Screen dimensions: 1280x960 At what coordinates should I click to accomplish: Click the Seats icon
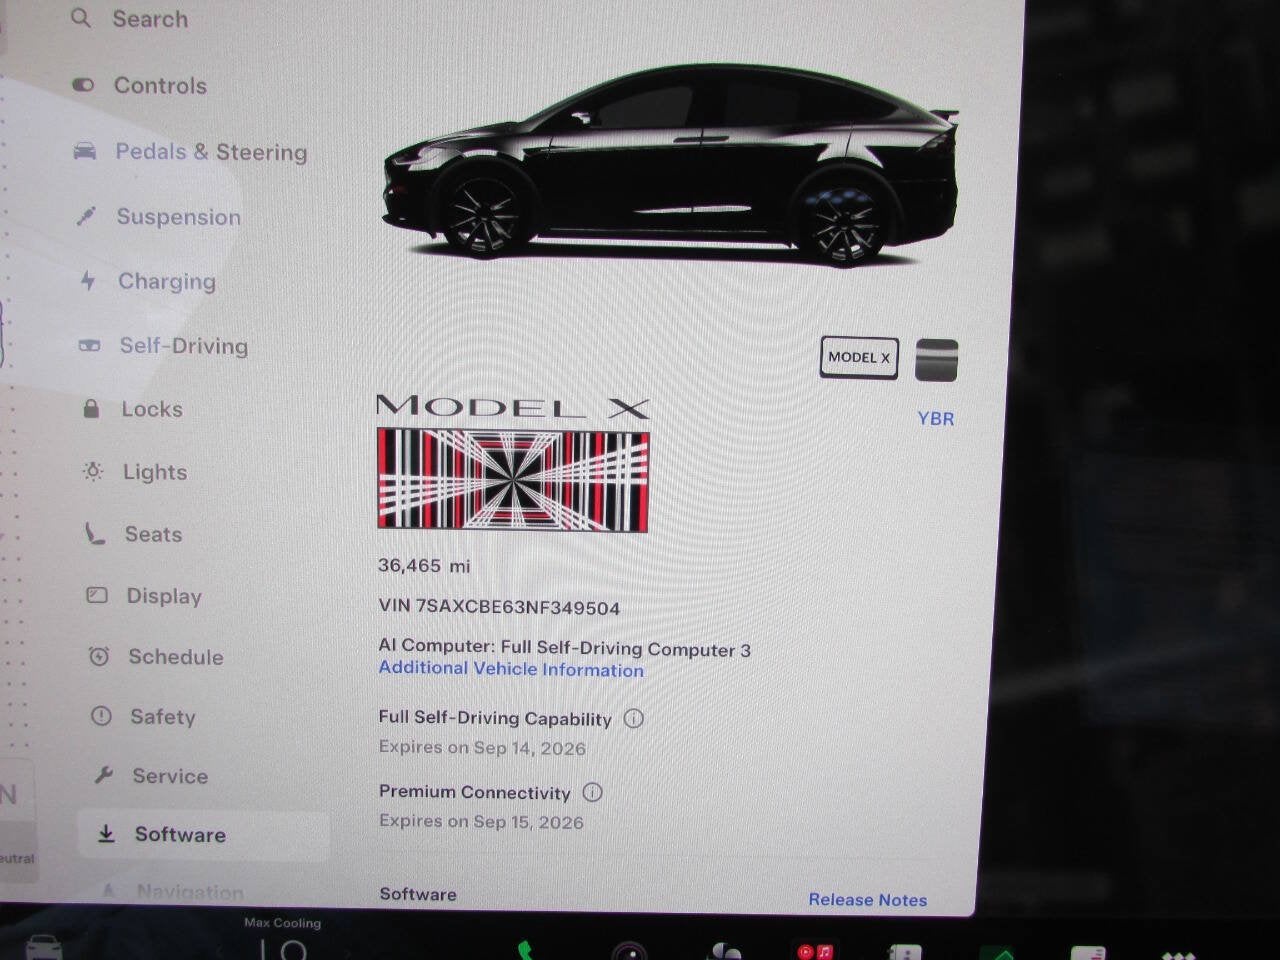point(95,533)
